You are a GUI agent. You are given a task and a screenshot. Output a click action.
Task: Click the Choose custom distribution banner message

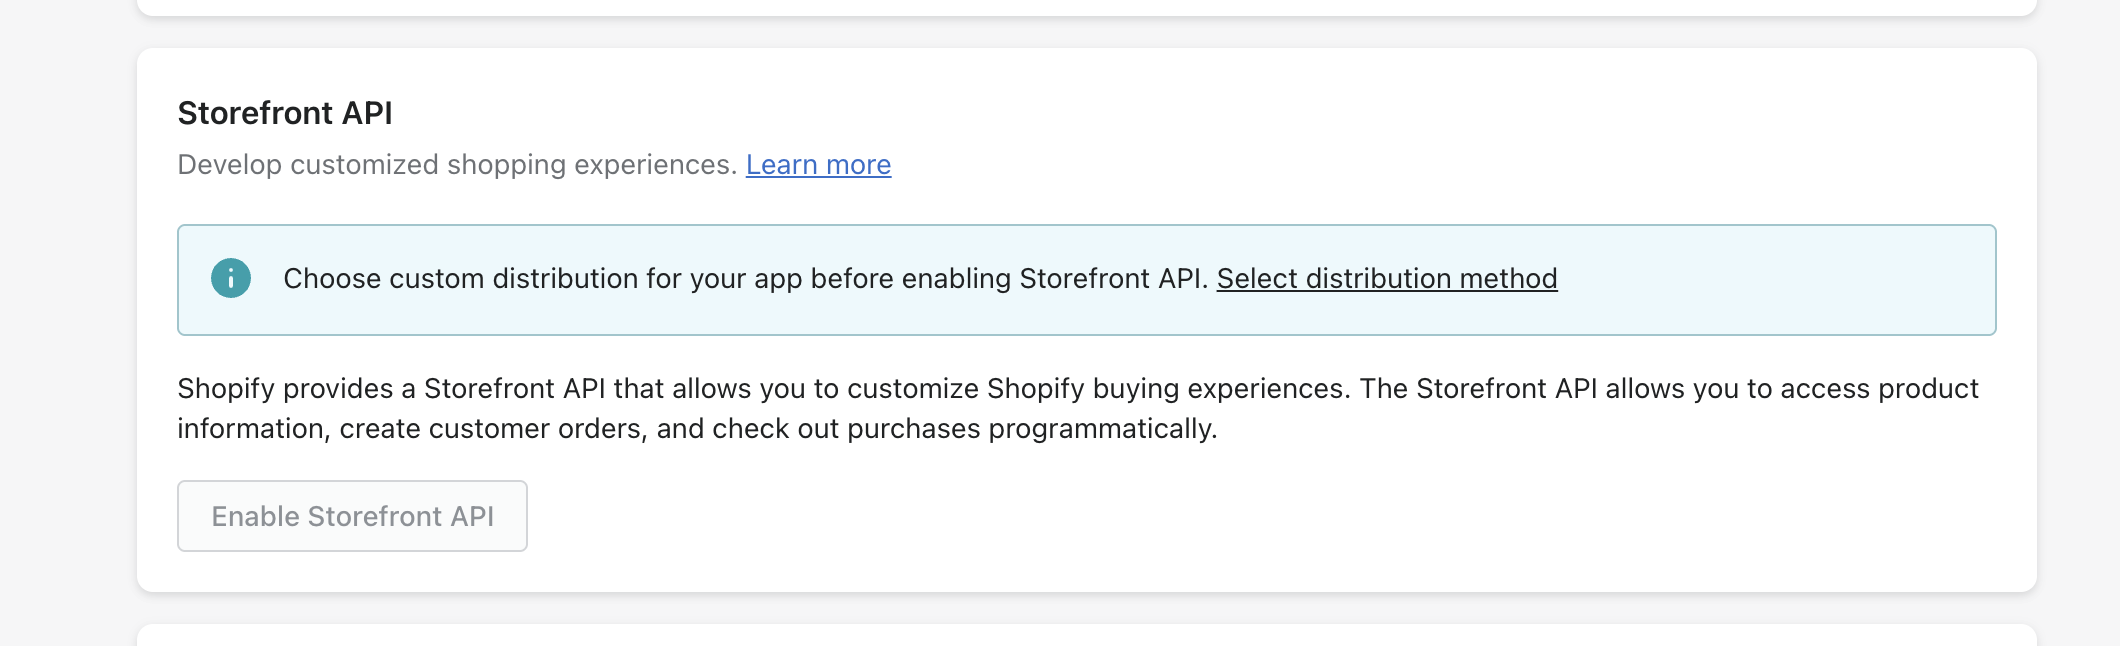[x=745, y=279]
